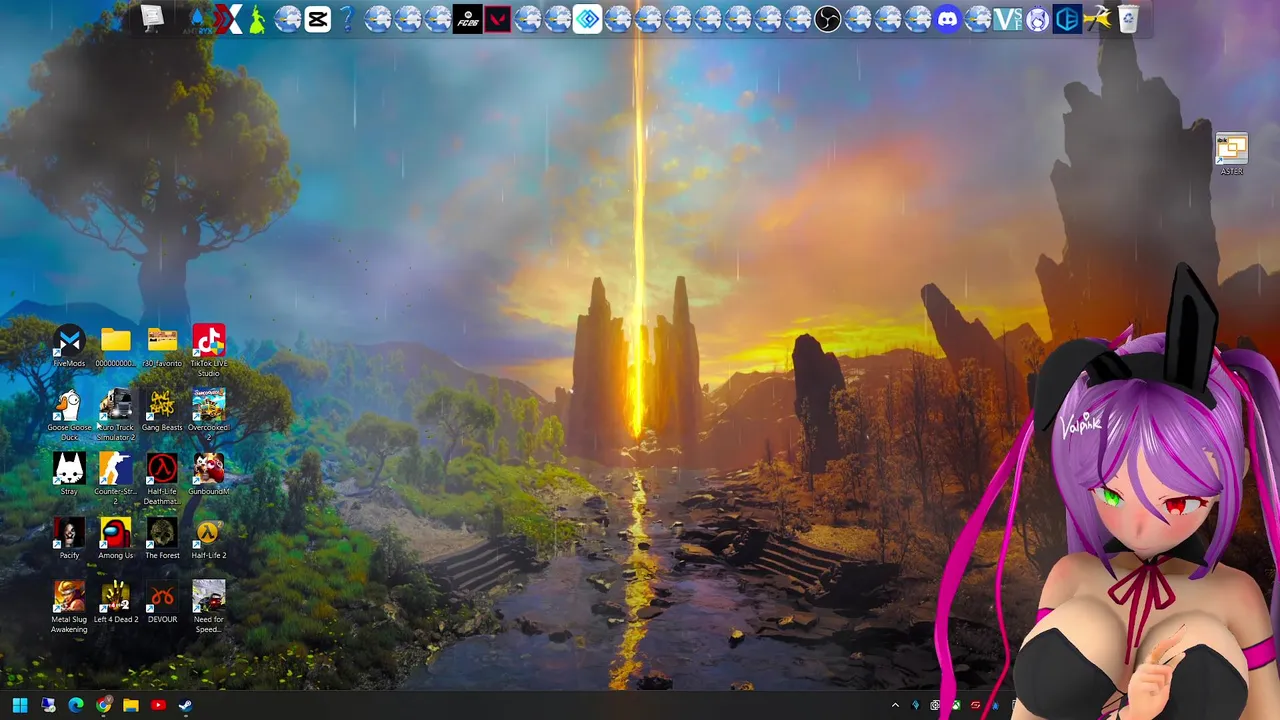
Task: Launch Euro Truck Simulator 2
Action: click(x=115, y=414)
